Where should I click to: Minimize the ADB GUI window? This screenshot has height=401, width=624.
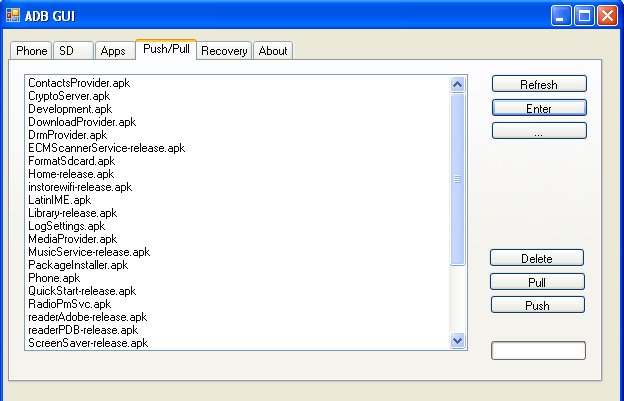(x=561, y=16)
